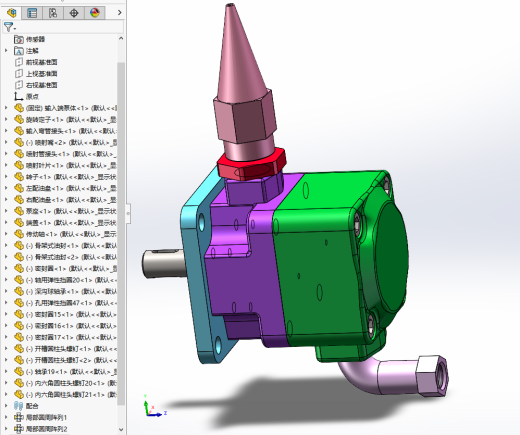The height and width of the screenshot is (435, 520).
Task: Expand the 转子<1> rotor component
Action: [x=6, y=177]
